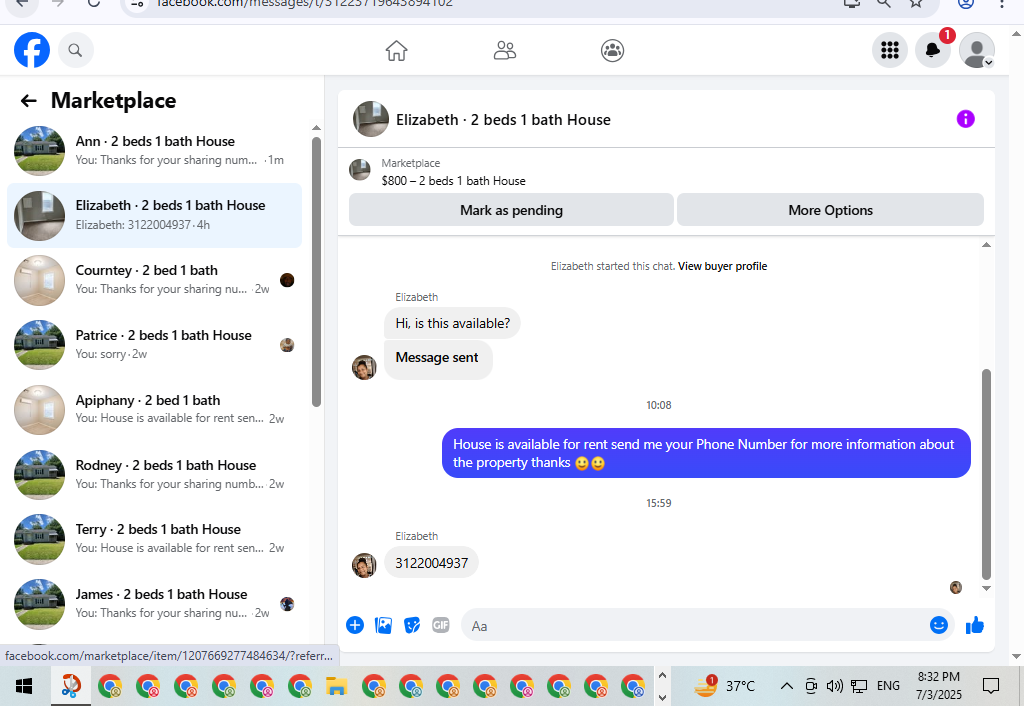Open File Explorer from taskbar
The height and width of the screenshot is (706, 1024).
tap(336, 686)
